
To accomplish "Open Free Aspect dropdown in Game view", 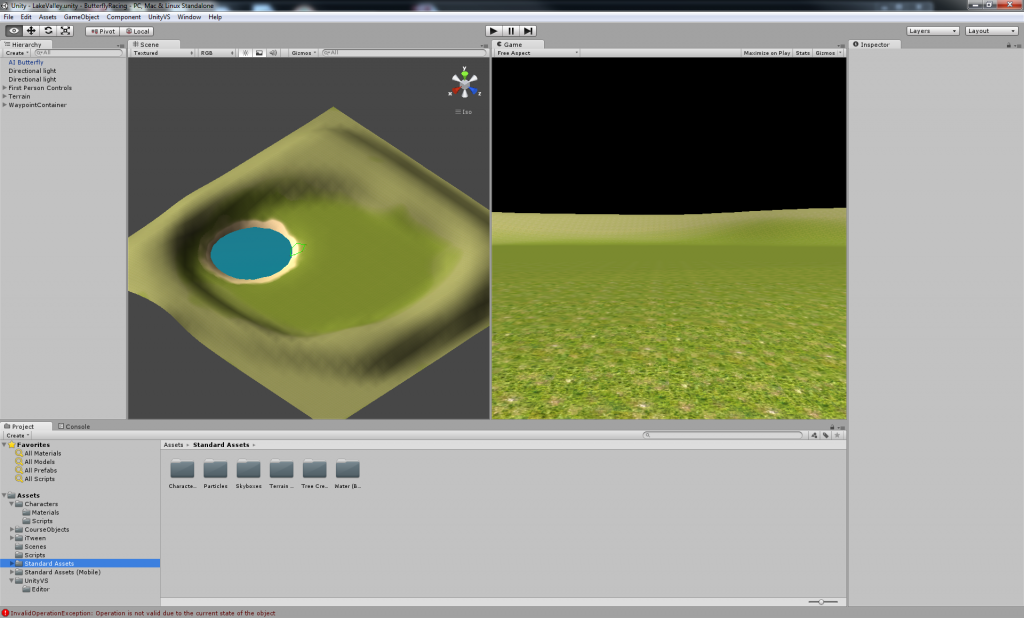I will (537, 53).
